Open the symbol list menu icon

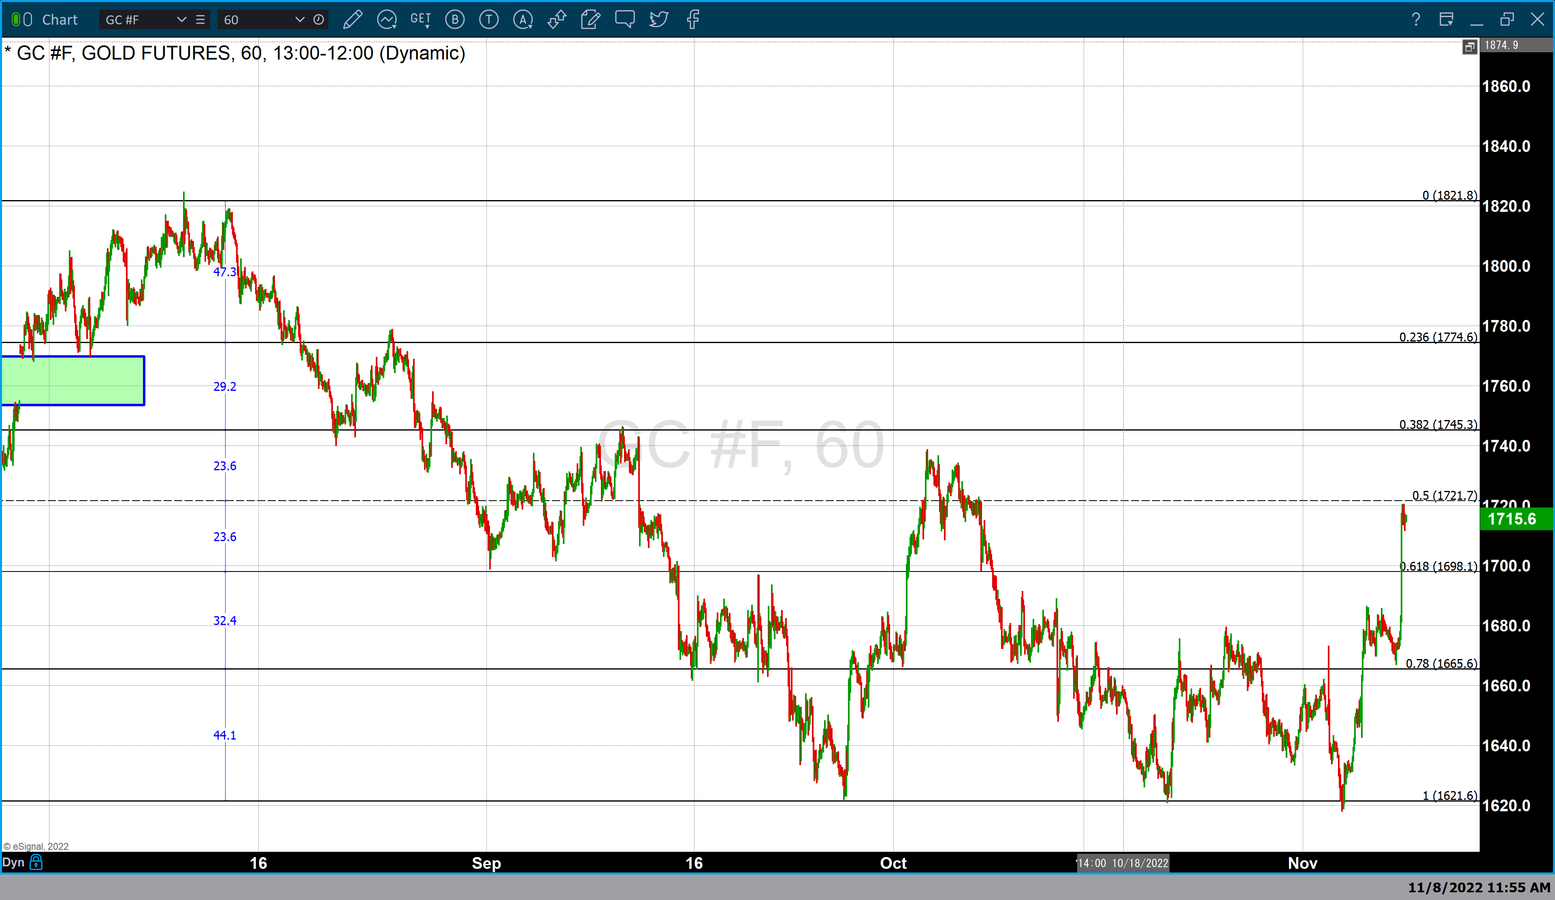tap(200, 19)
